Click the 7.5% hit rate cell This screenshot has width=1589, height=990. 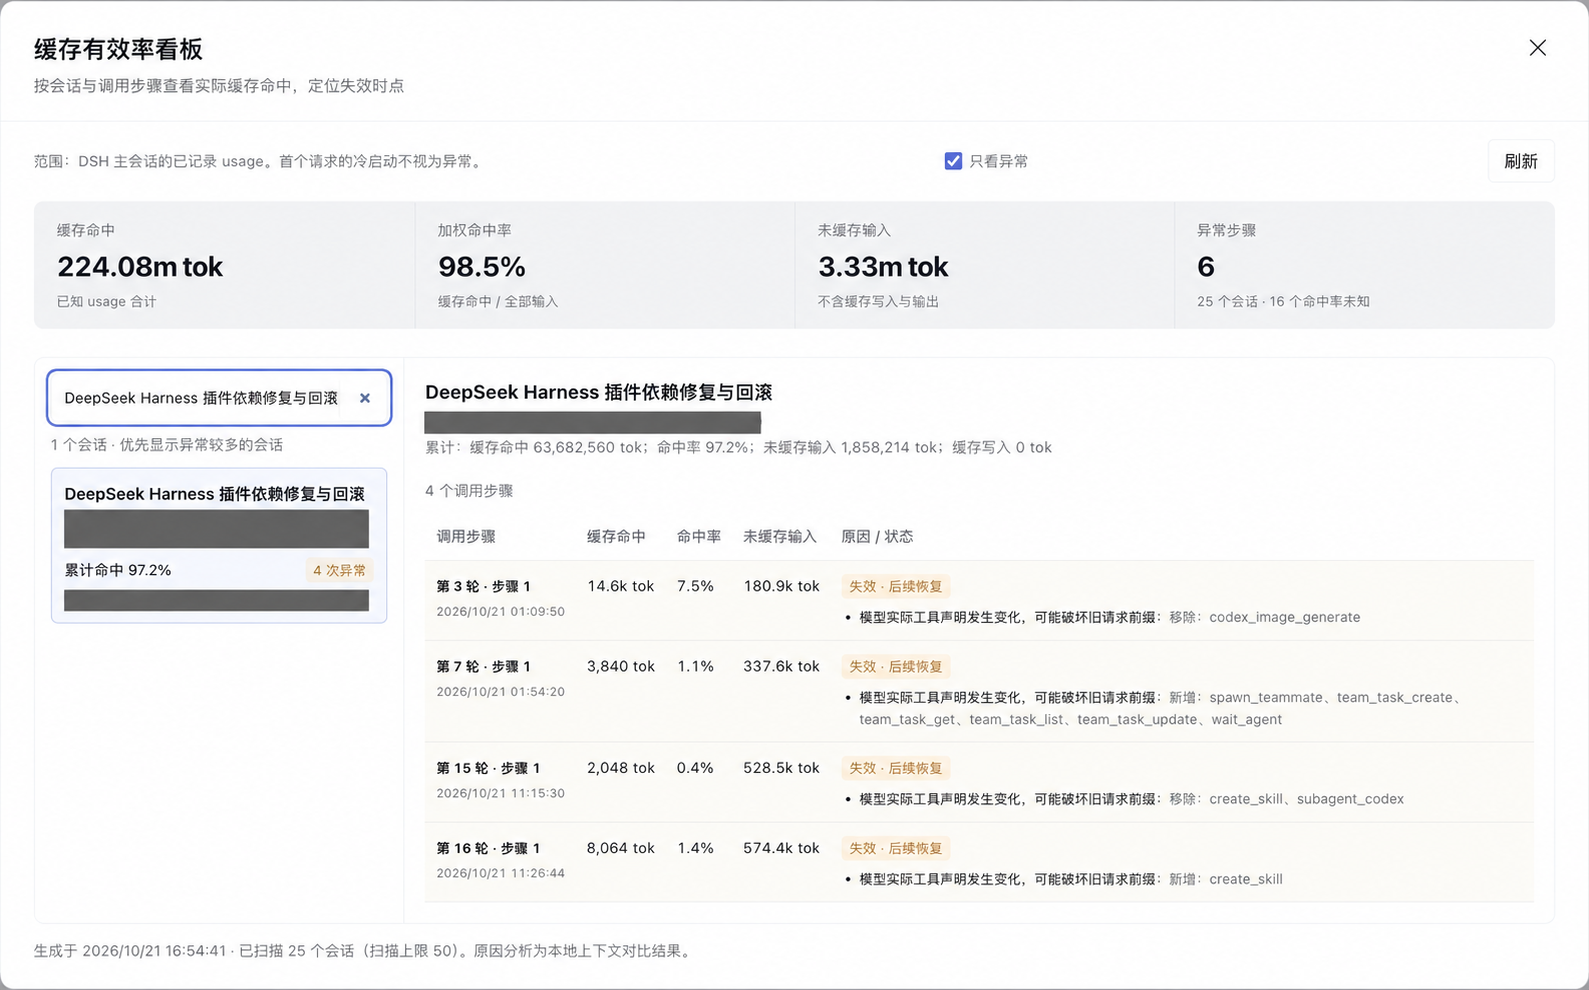[695, 586]
